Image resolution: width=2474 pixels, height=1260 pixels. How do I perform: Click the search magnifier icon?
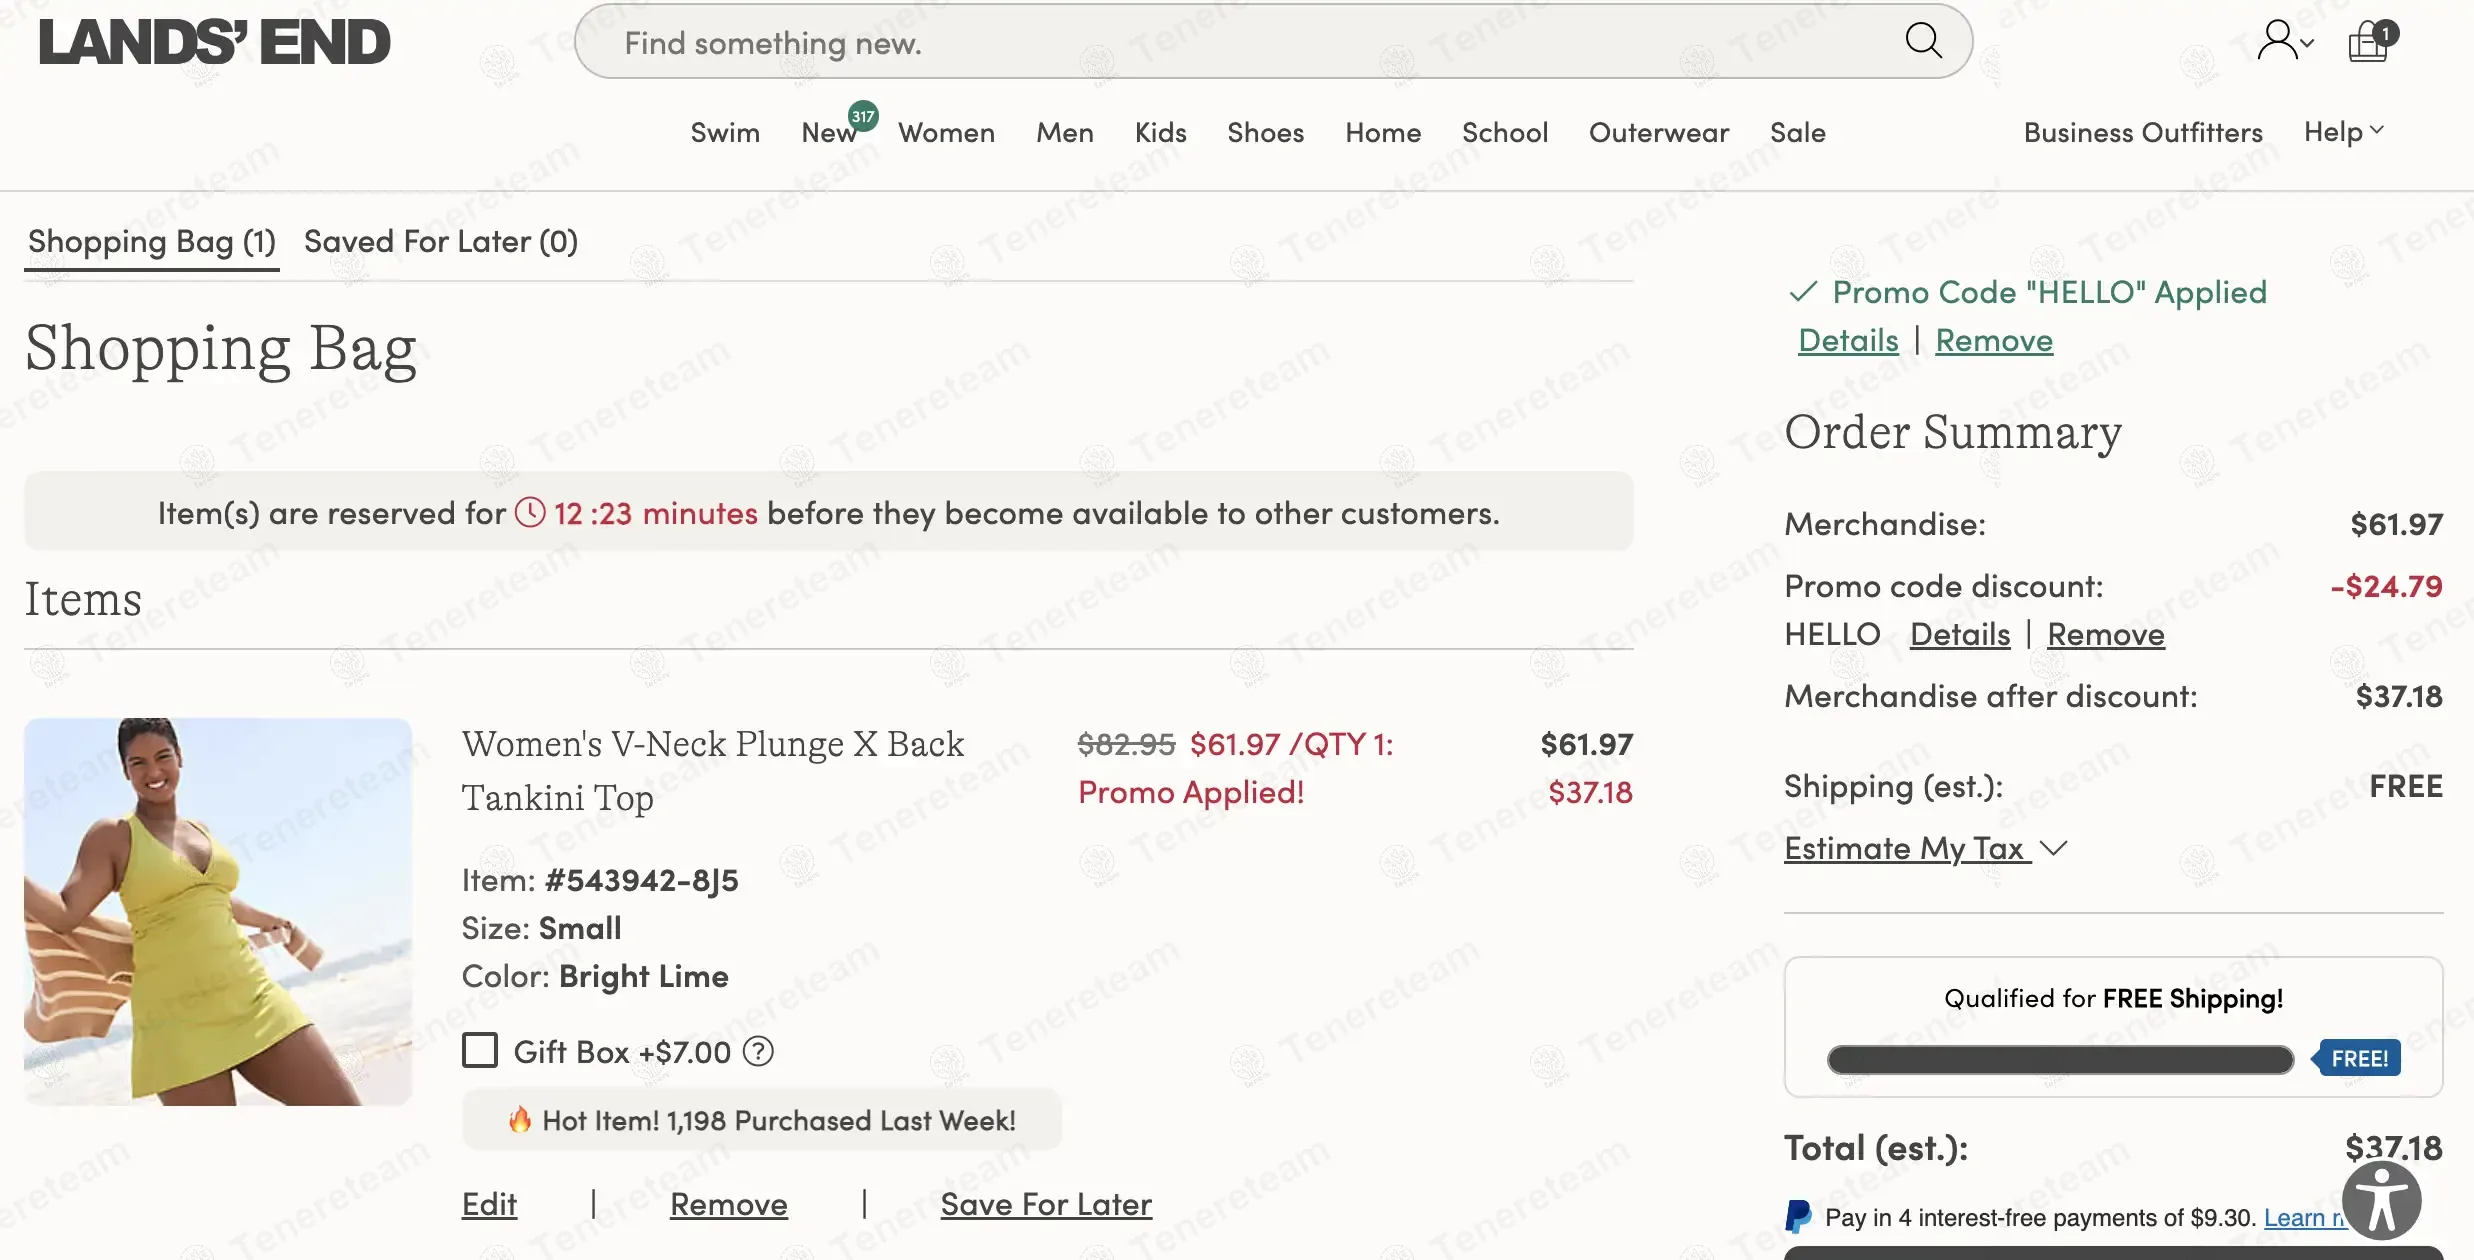(x=1923, y=41)
